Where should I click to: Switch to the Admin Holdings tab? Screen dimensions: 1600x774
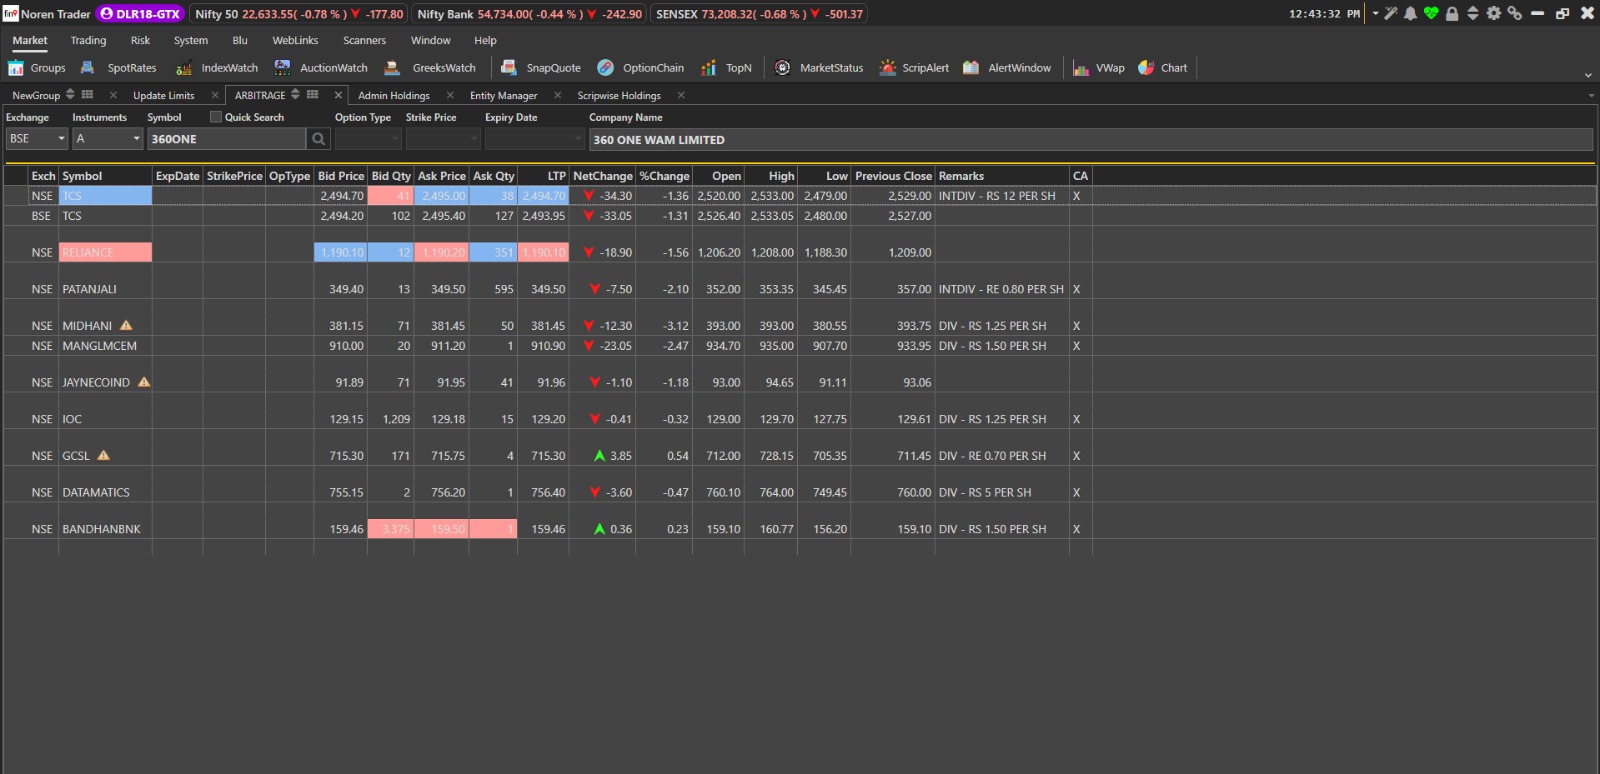click(394, 96)
